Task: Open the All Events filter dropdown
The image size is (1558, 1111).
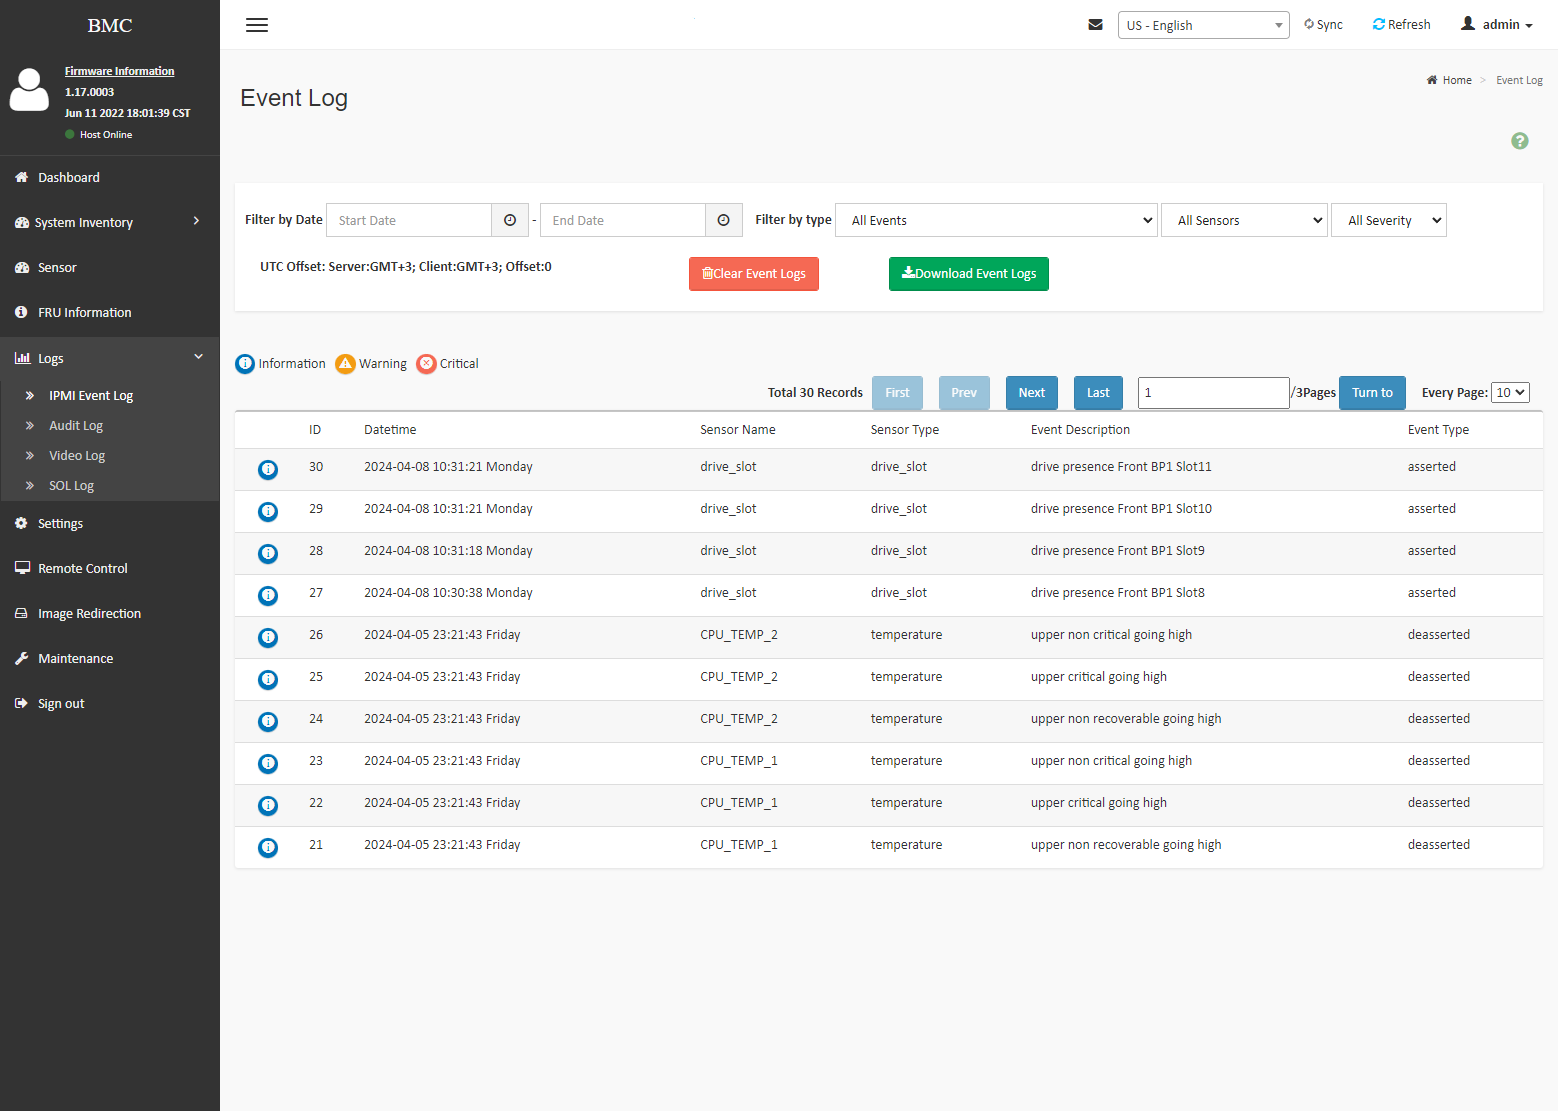Action: tap(997, 220)
